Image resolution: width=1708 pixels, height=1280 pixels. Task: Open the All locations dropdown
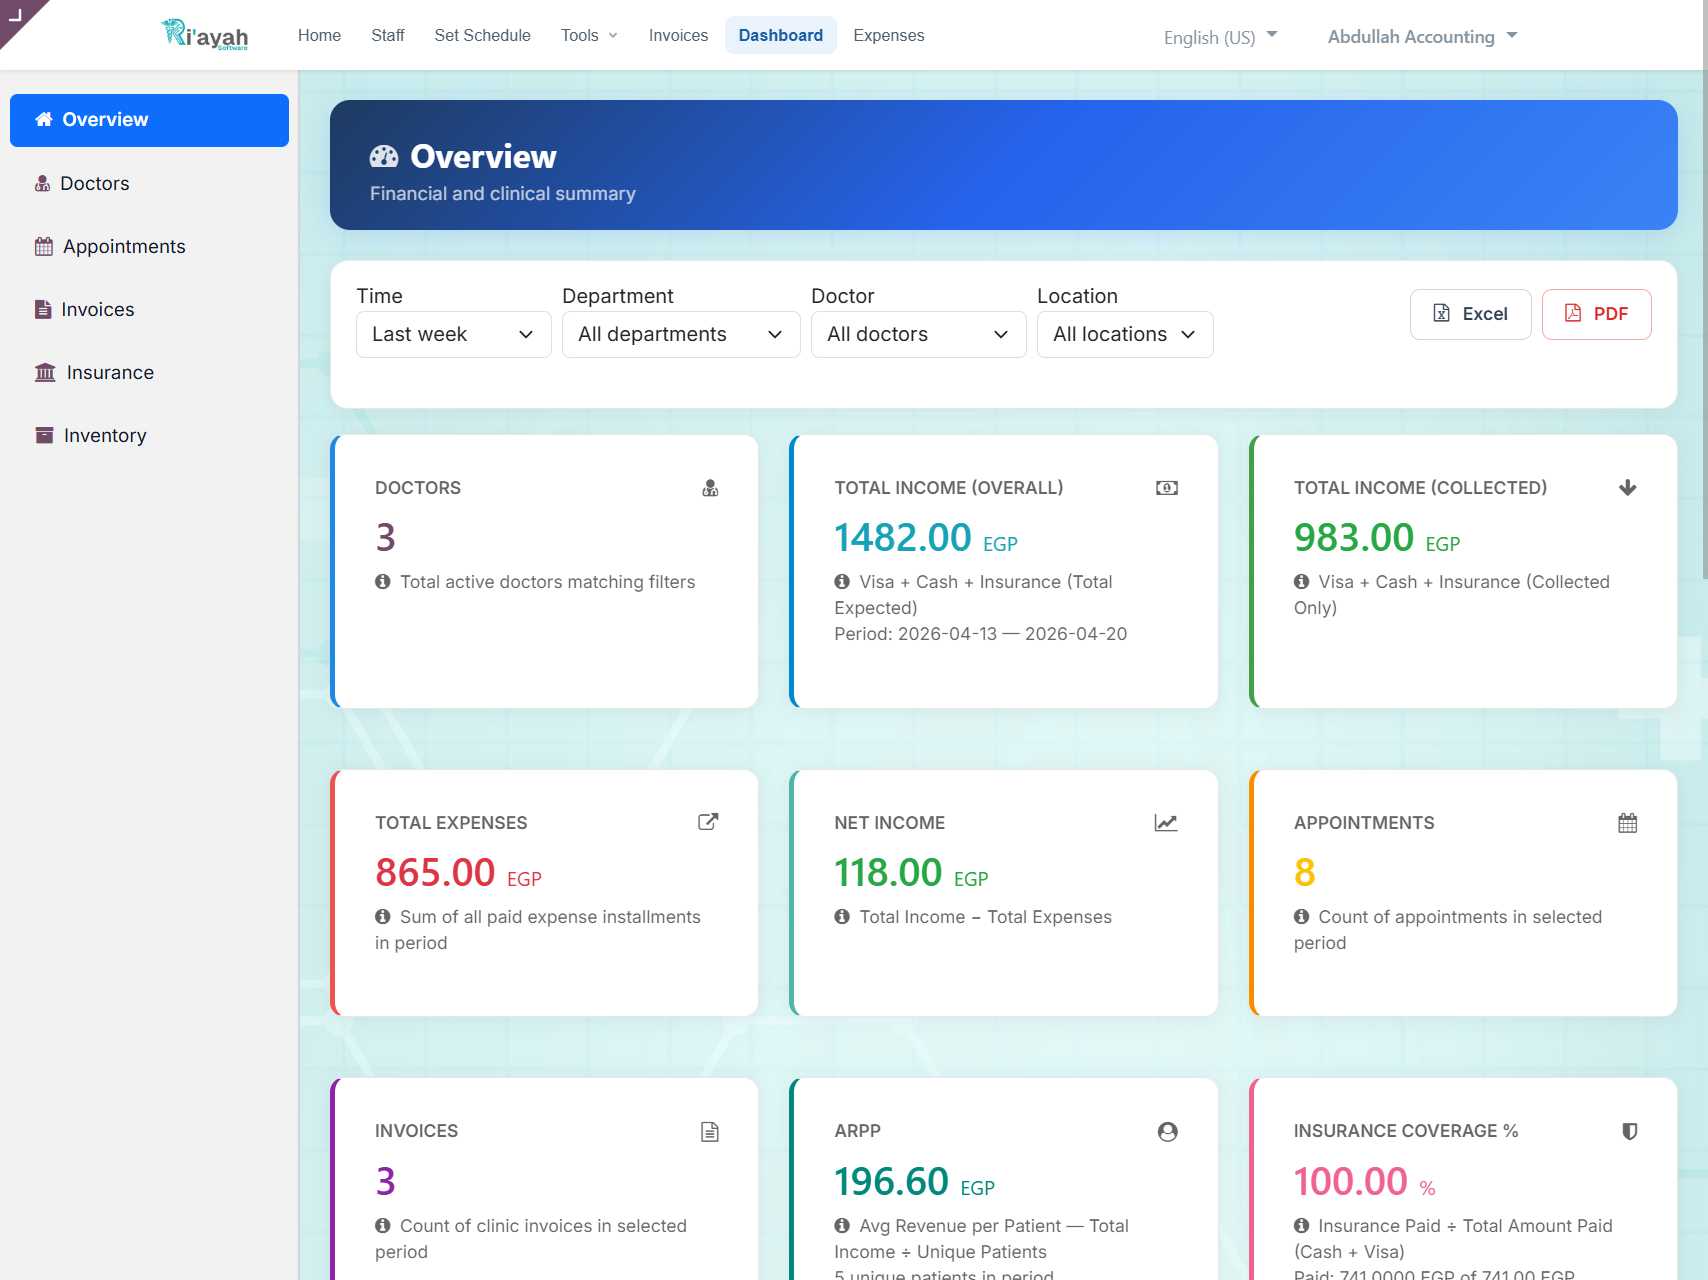pos(1125,334)
